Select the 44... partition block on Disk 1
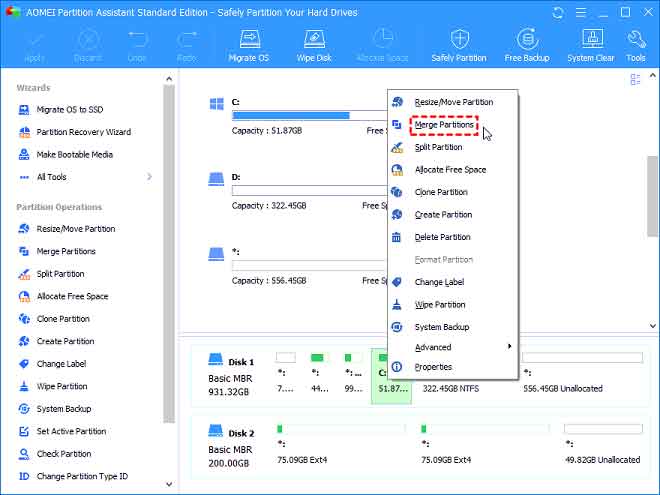The height and width of the screenshot is (495, 660). [x=319, y=374]
